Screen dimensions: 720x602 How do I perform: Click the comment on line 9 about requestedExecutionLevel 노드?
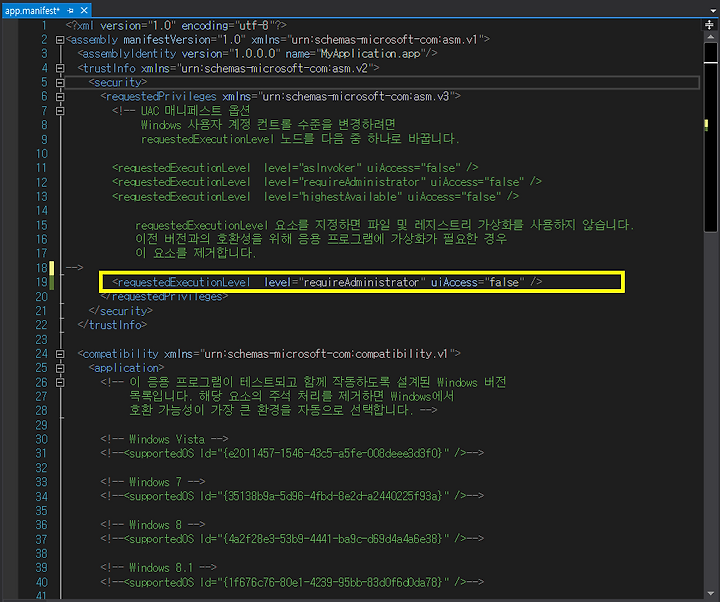pos(300,139)
